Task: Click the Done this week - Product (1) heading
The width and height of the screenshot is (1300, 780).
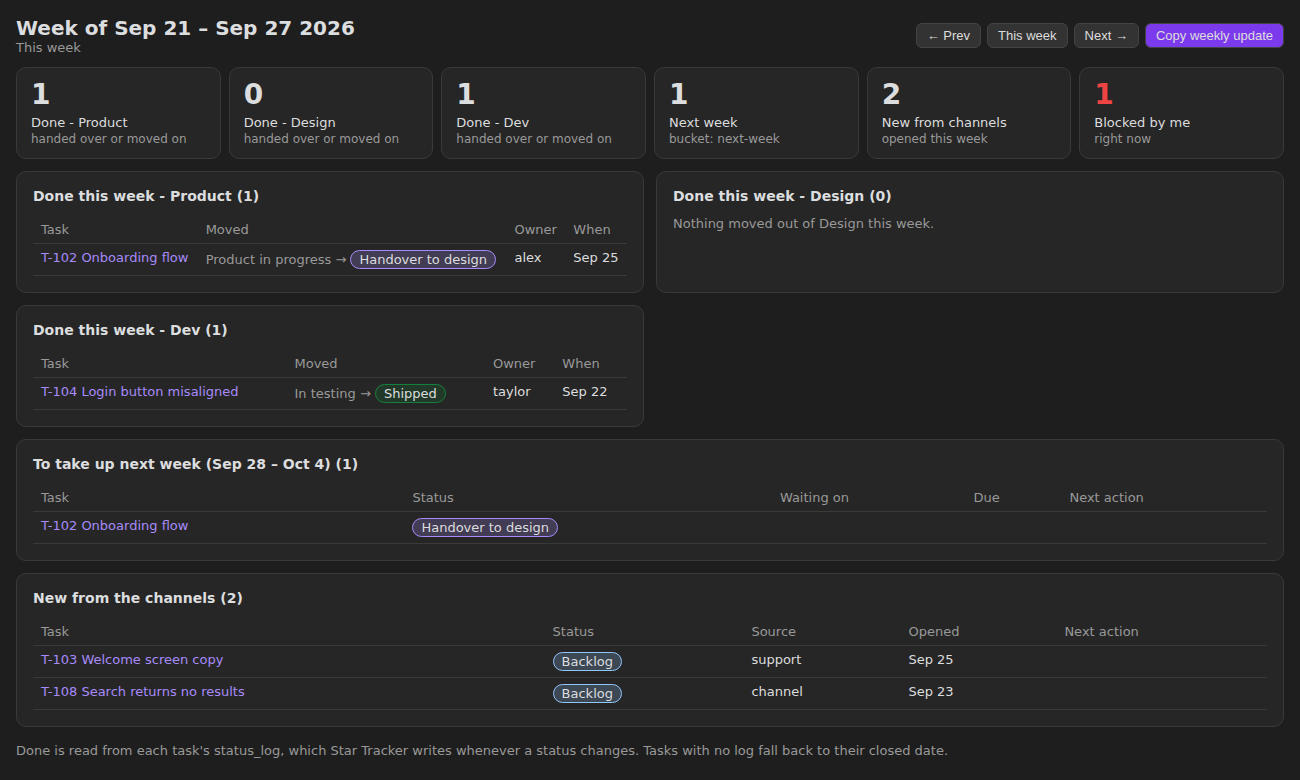Action: (146, 196)
